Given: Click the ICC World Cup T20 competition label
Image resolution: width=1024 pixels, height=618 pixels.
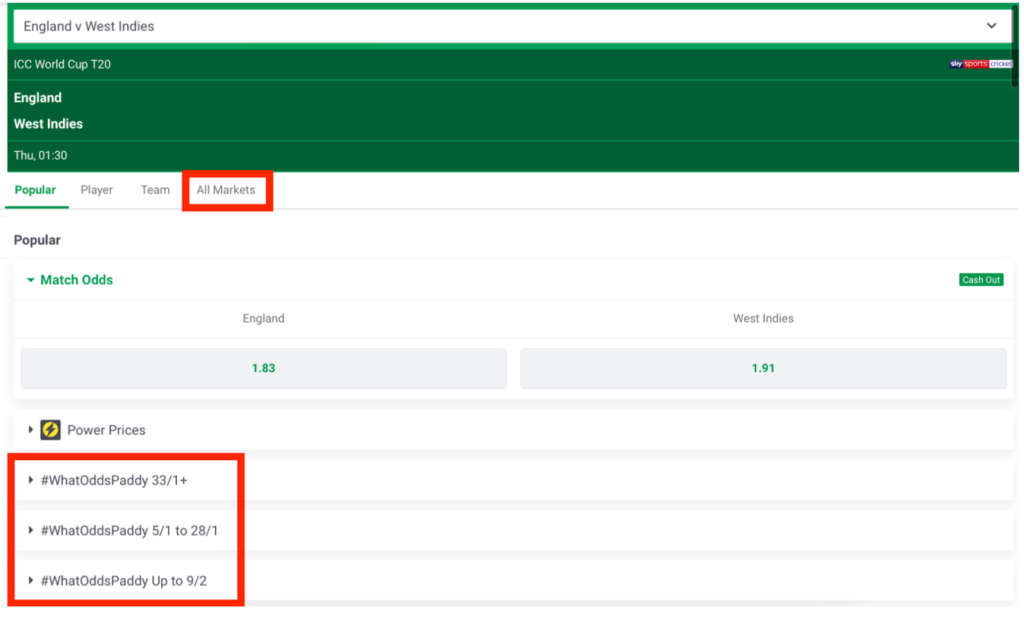Looking at the screenshot, I should tap(62, 64).
